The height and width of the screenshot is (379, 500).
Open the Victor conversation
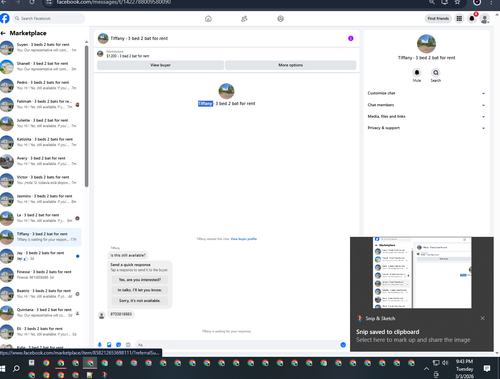(41, 180)
